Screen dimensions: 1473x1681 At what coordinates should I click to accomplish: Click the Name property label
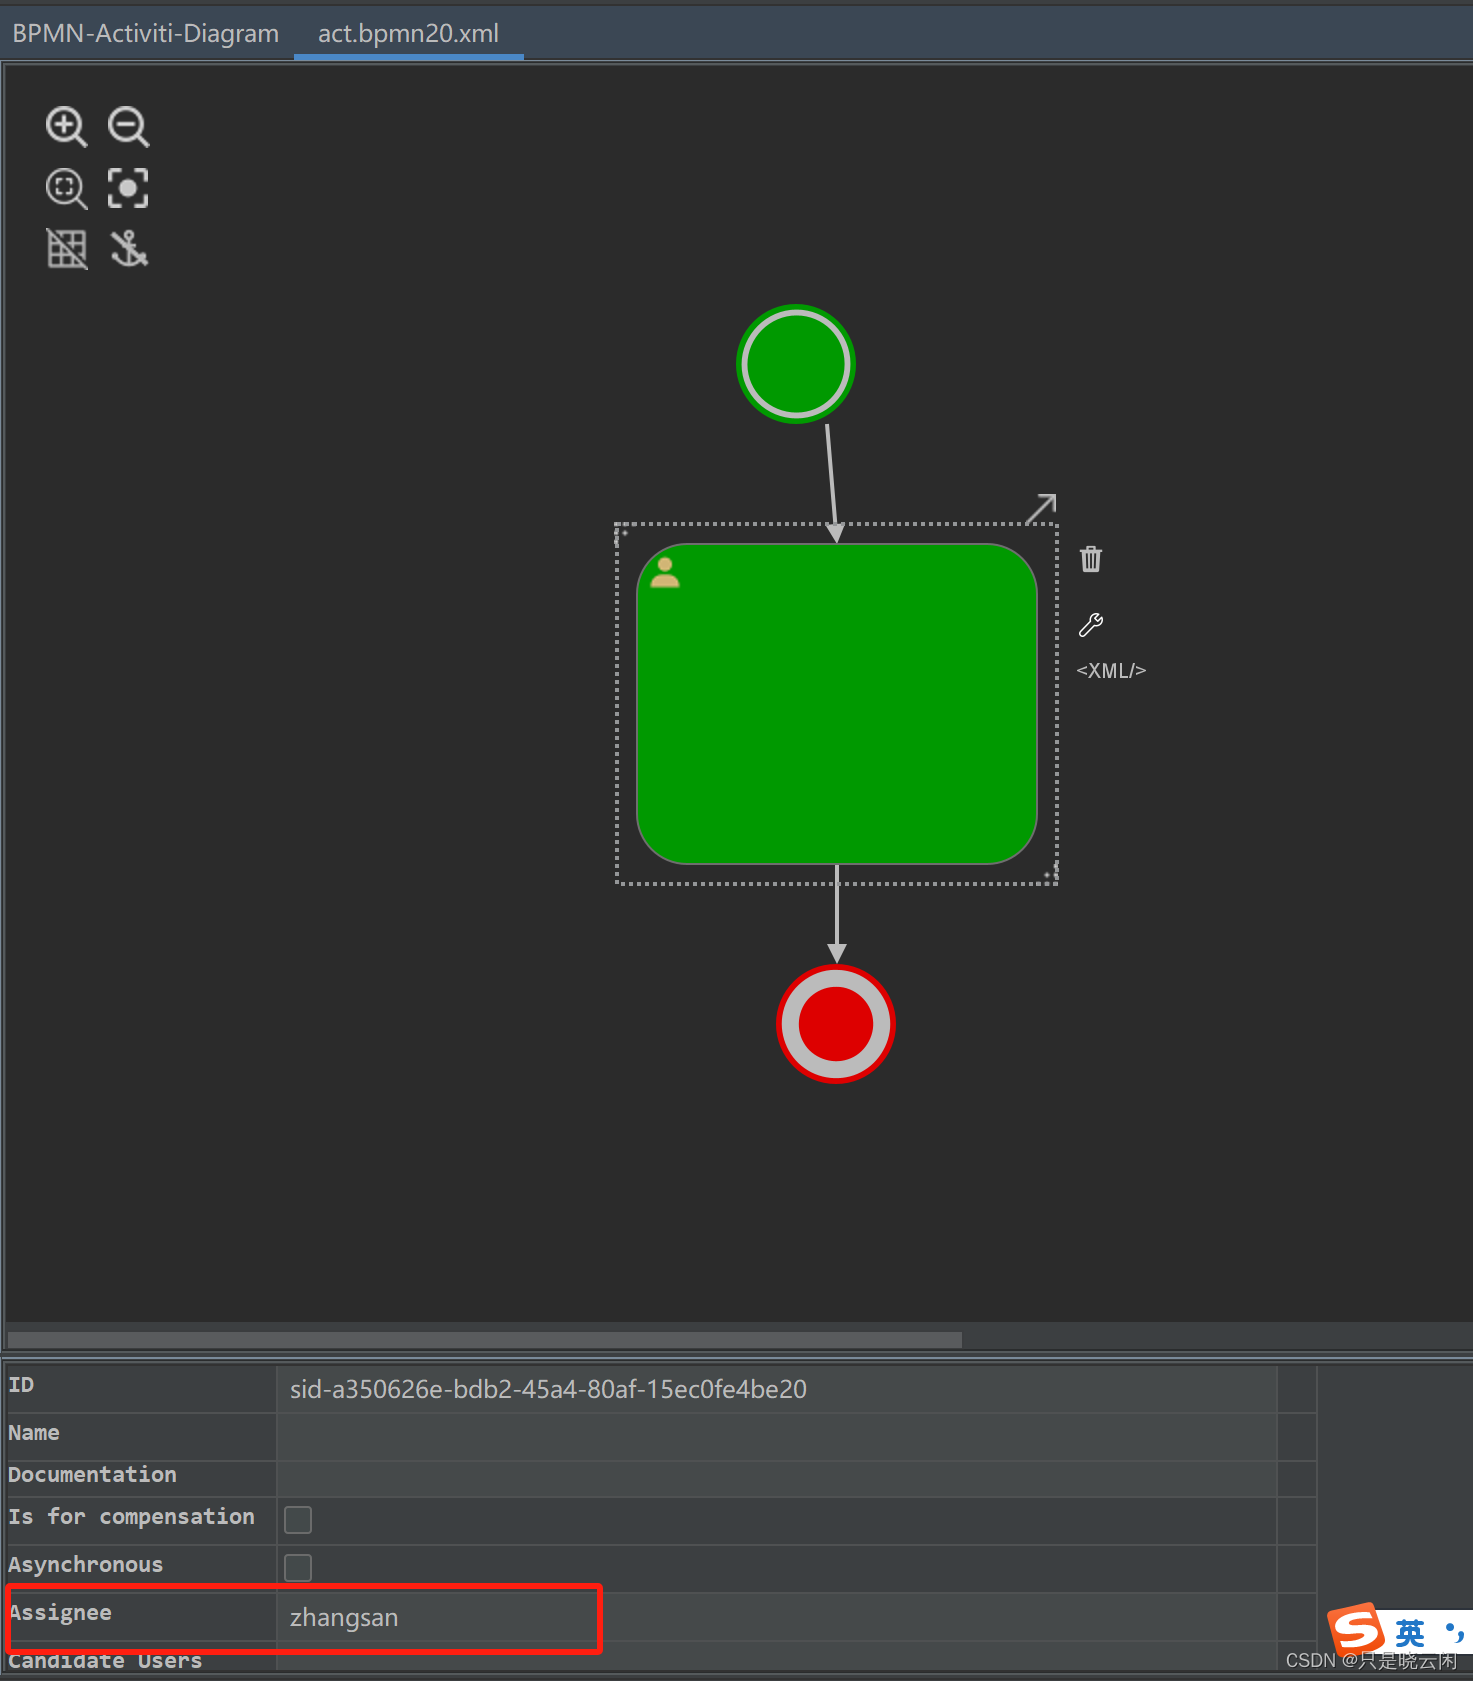(x=34, y=1433)
